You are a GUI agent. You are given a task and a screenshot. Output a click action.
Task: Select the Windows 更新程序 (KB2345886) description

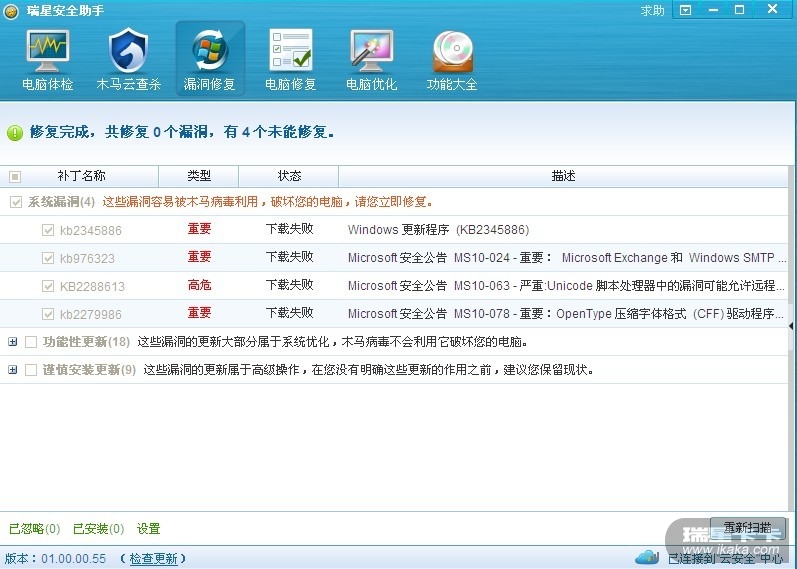tap(439, 230)
